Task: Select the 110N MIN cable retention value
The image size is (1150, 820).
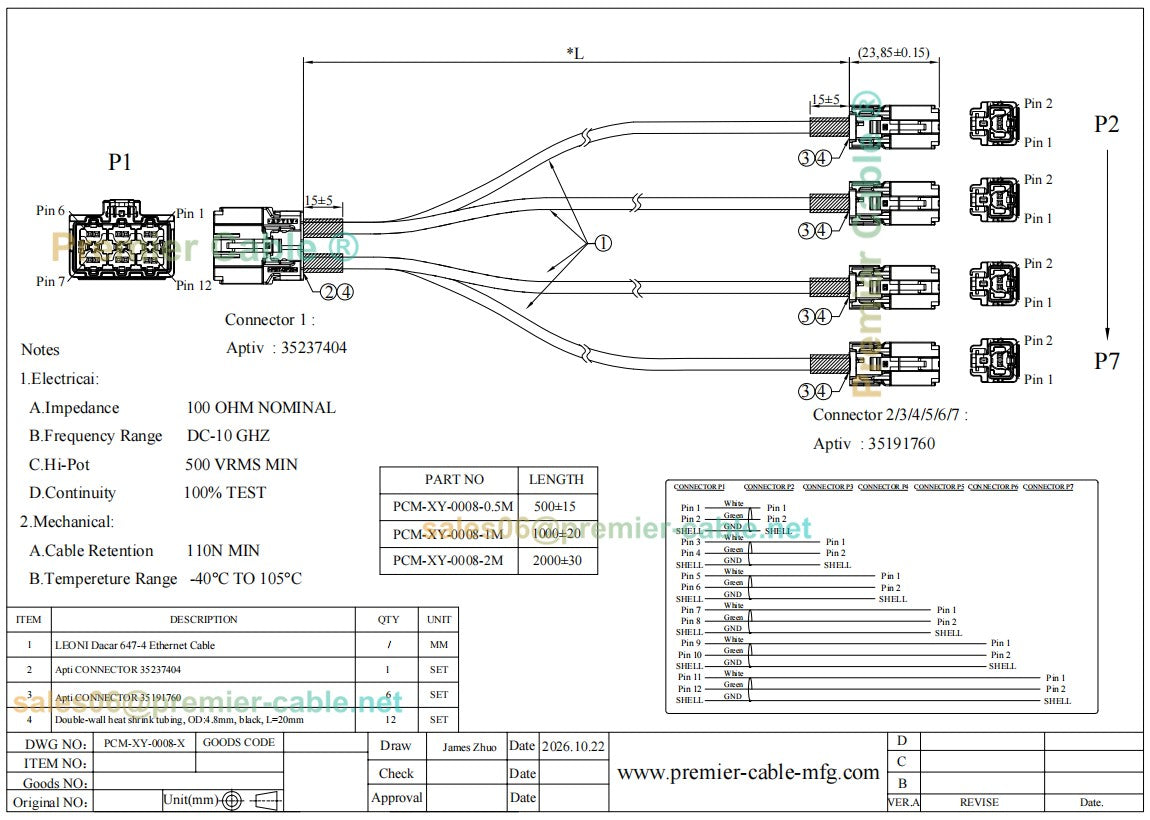Action: (x=223, y=551)
